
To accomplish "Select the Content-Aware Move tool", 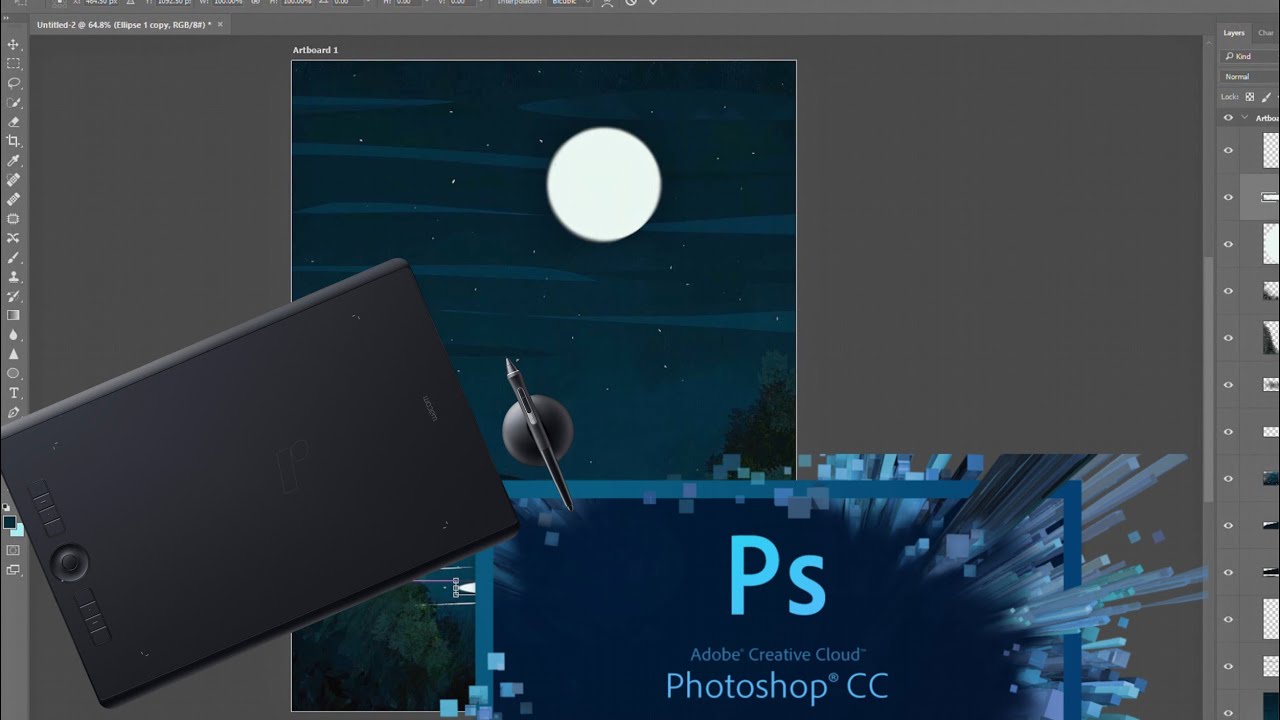I will click(x=14, y=238).
